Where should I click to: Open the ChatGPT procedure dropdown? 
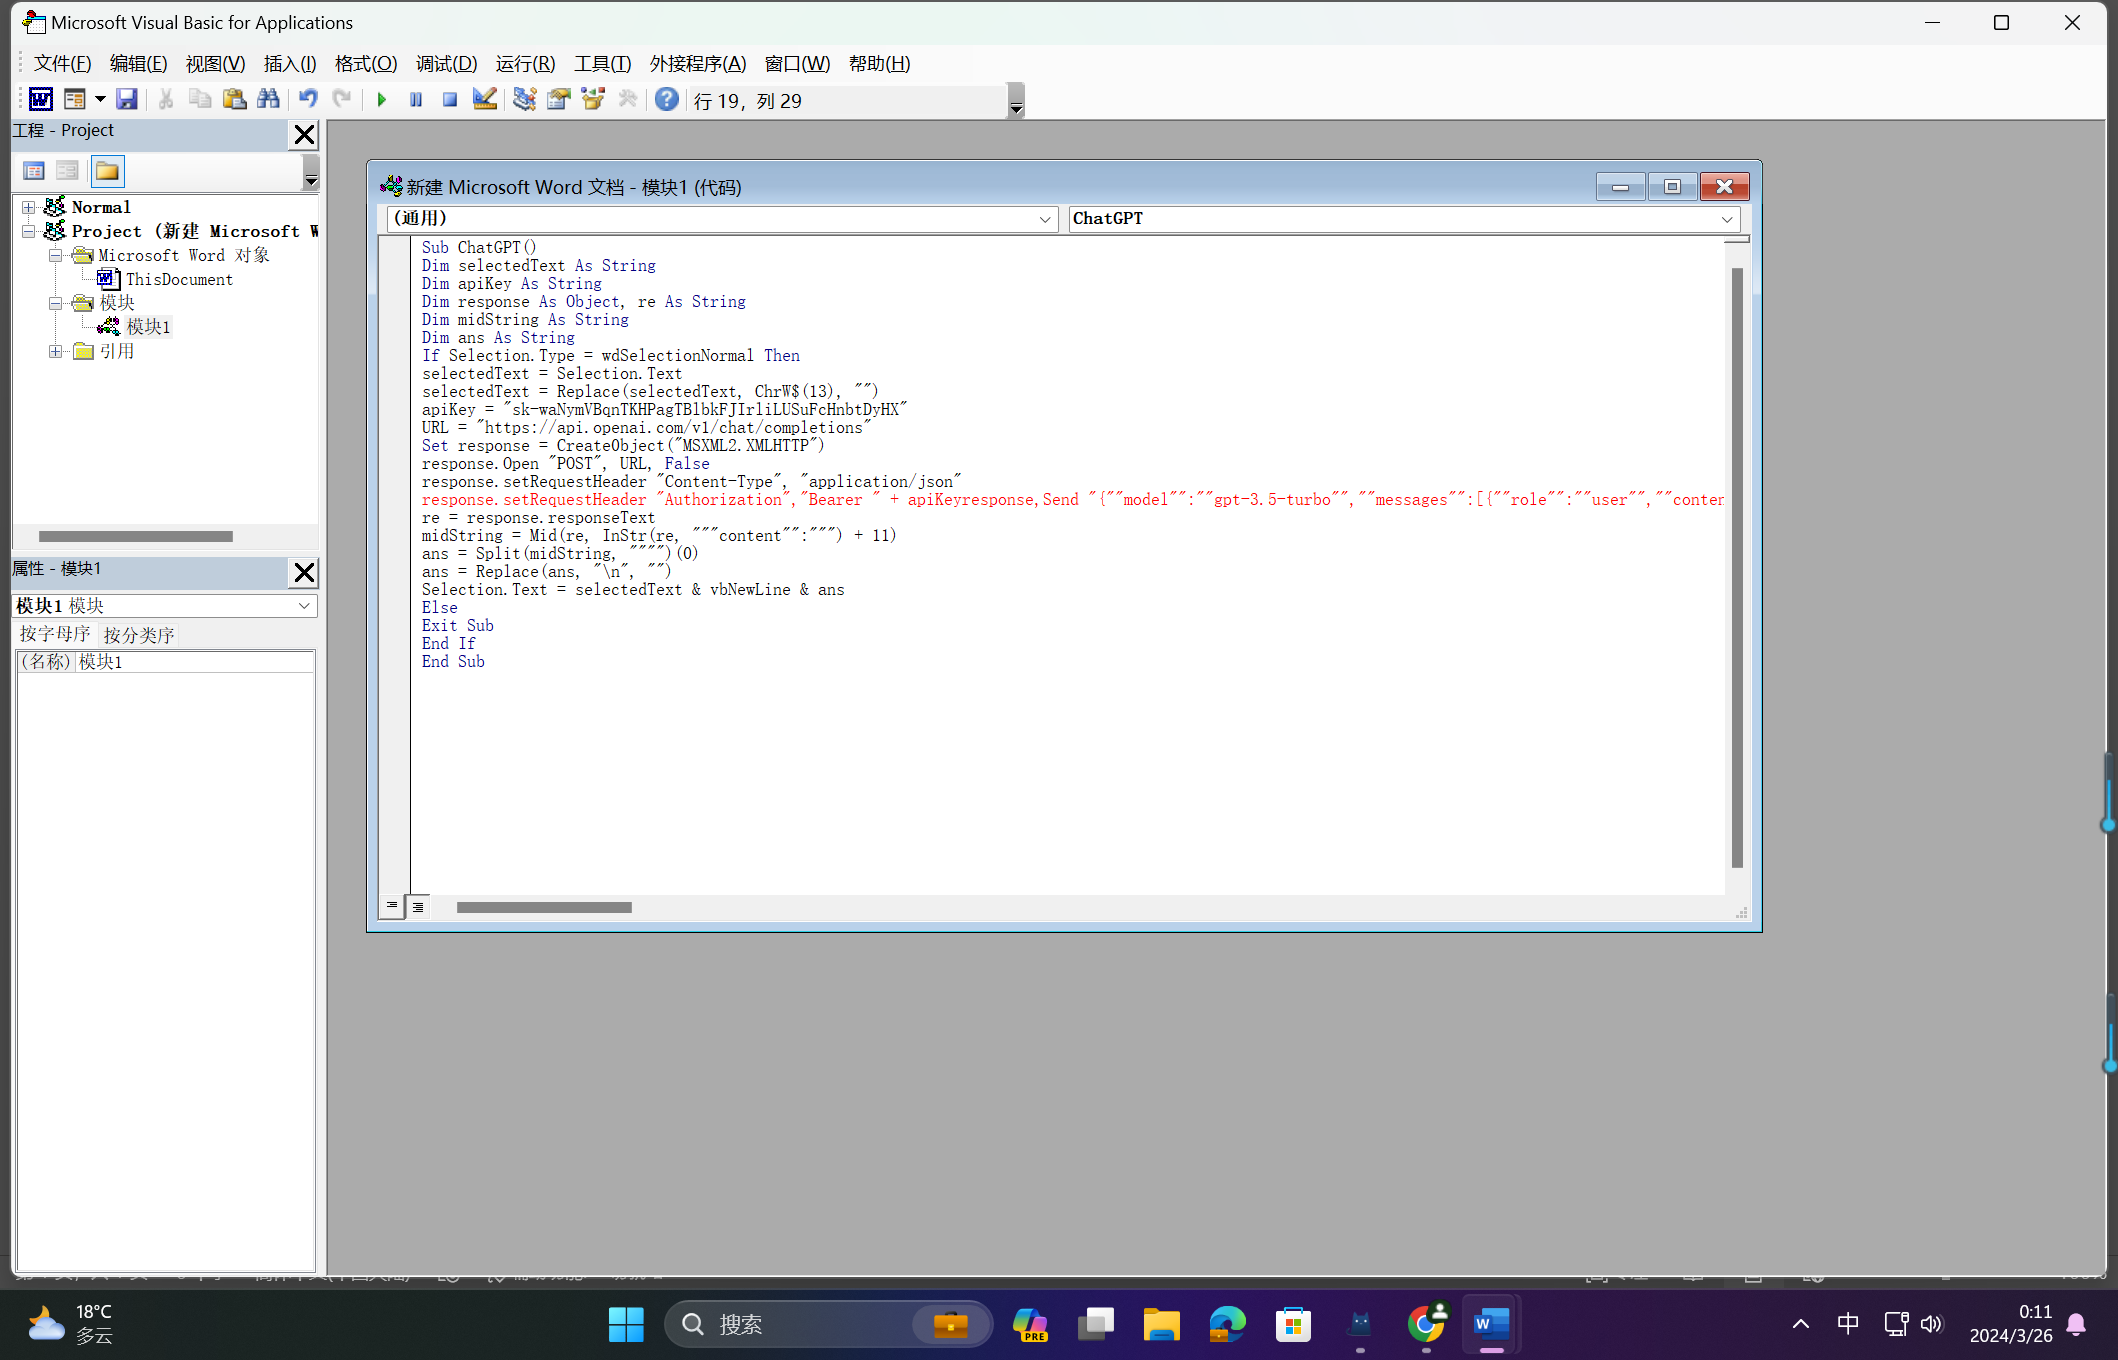tap(1726, 219)
